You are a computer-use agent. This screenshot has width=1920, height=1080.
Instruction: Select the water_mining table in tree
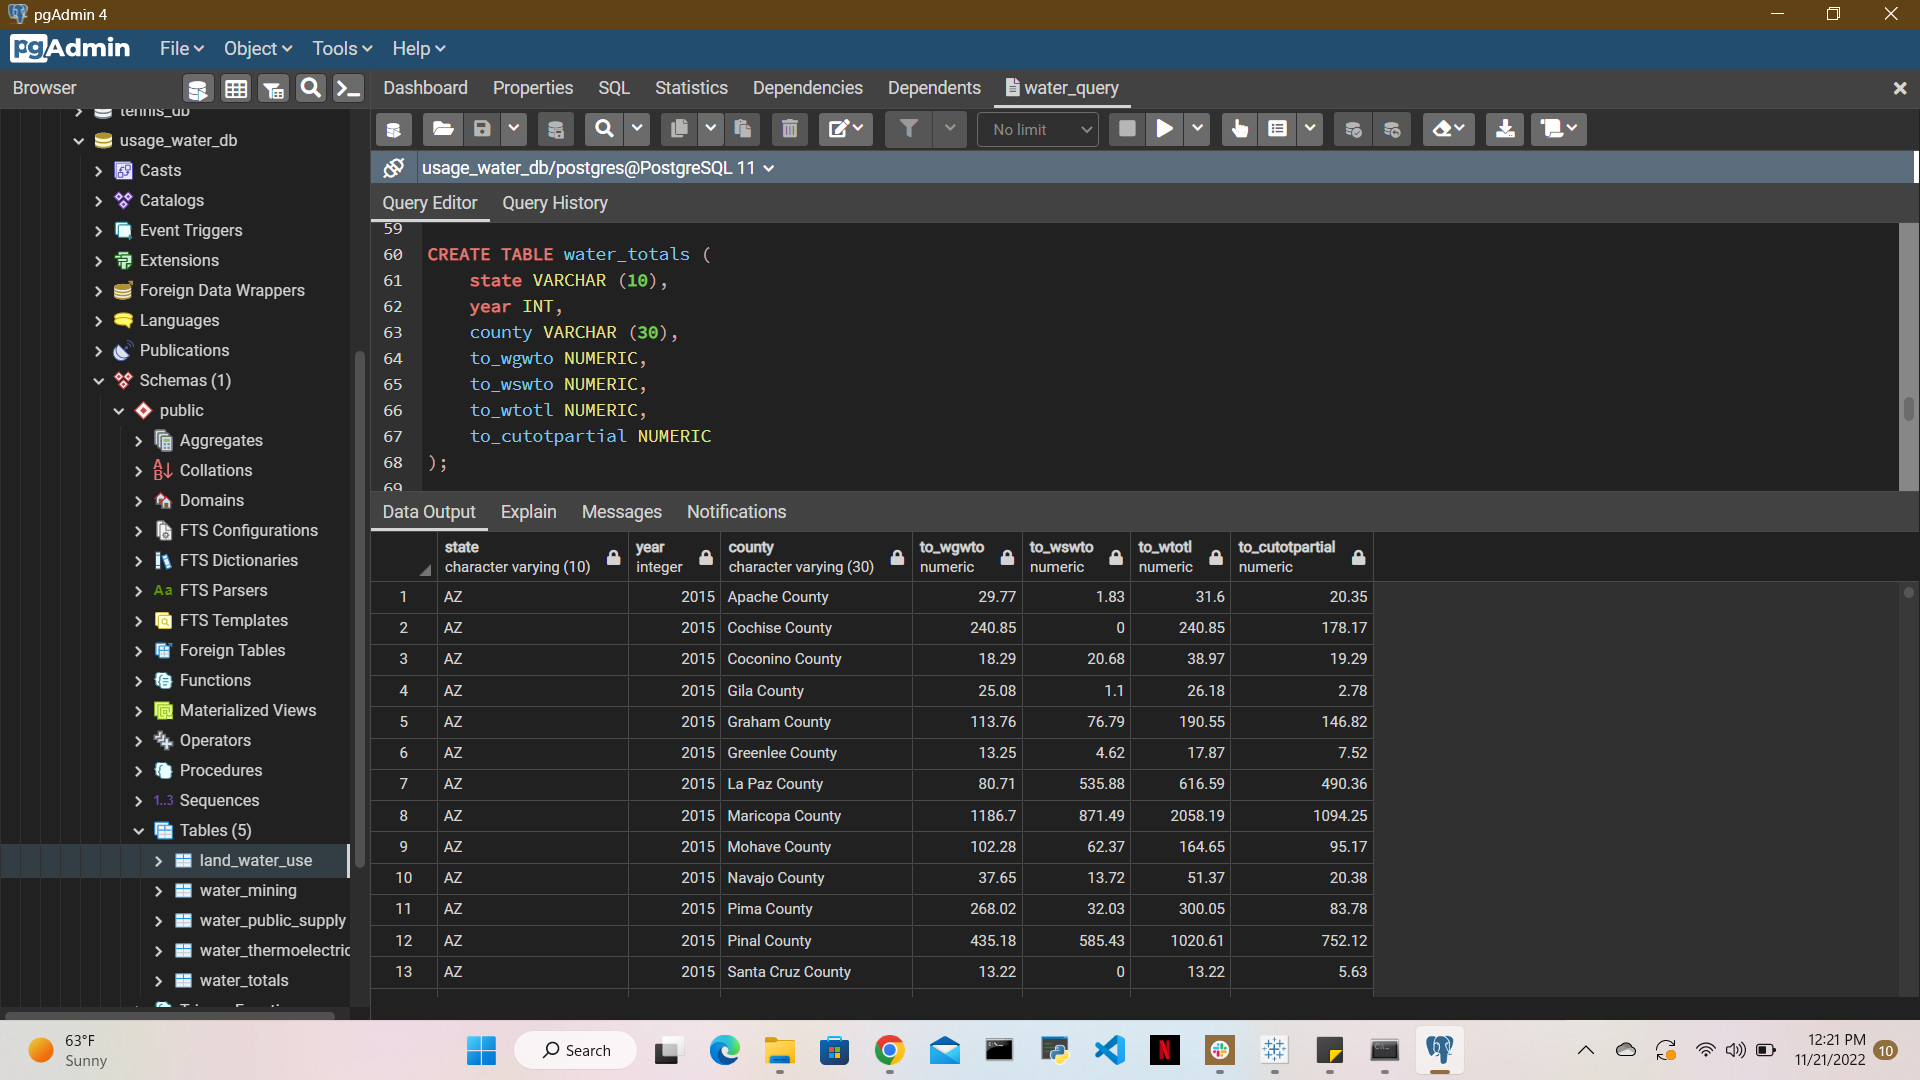coord(247,890)
